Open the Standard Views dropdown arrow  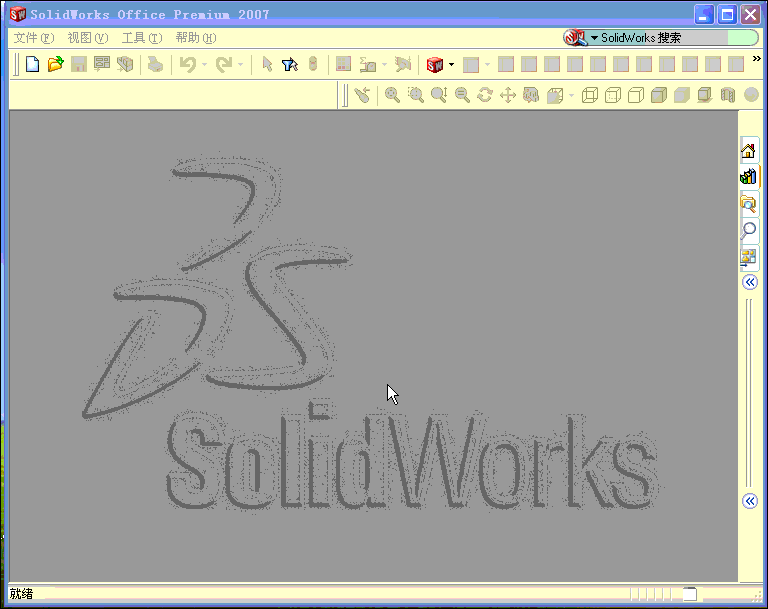tap(571, 95)
